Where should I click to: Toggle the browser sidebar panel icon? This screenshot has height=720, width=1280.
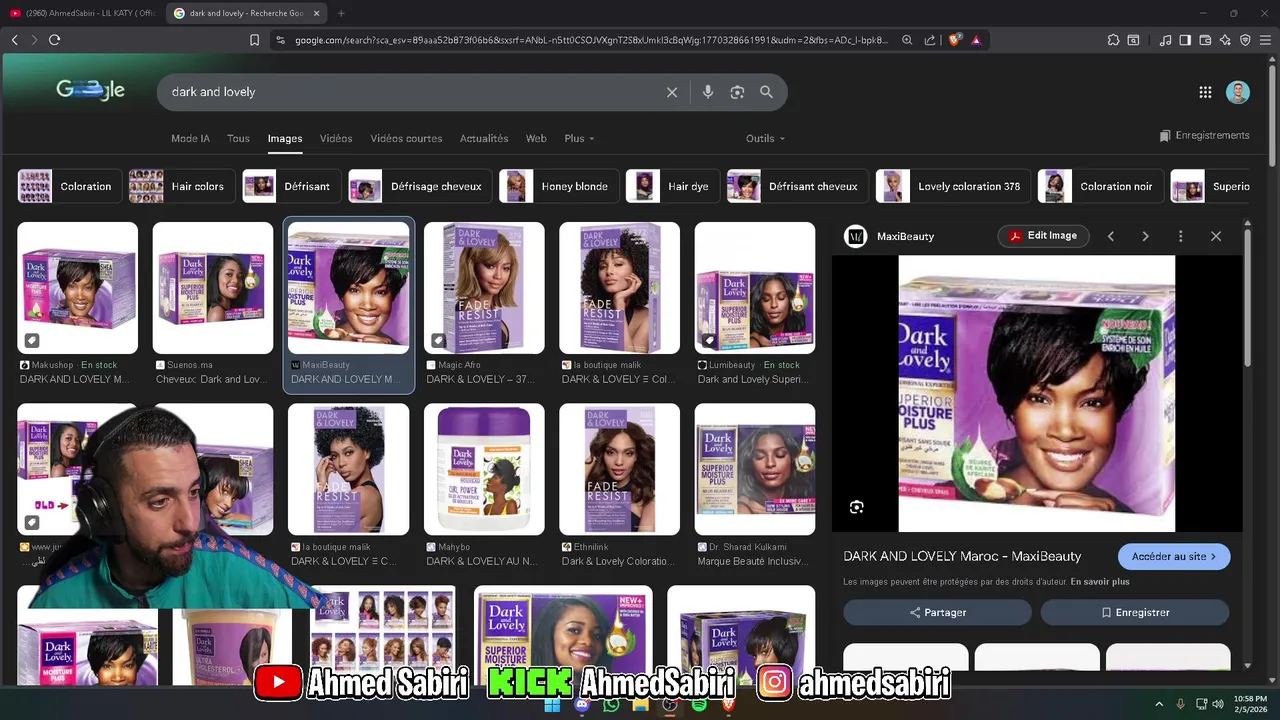point(1185,40)
